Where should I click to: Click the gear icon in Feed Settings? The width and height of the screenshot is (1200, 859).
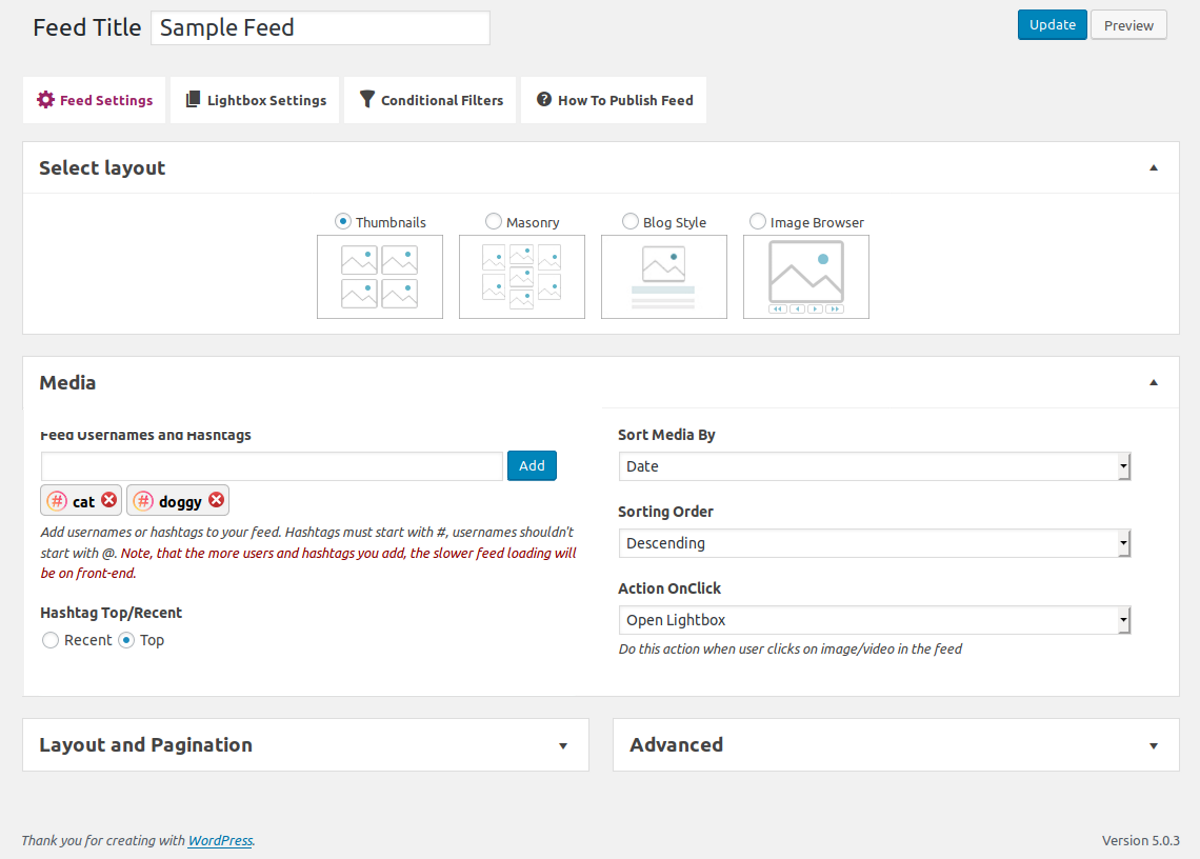45,100
